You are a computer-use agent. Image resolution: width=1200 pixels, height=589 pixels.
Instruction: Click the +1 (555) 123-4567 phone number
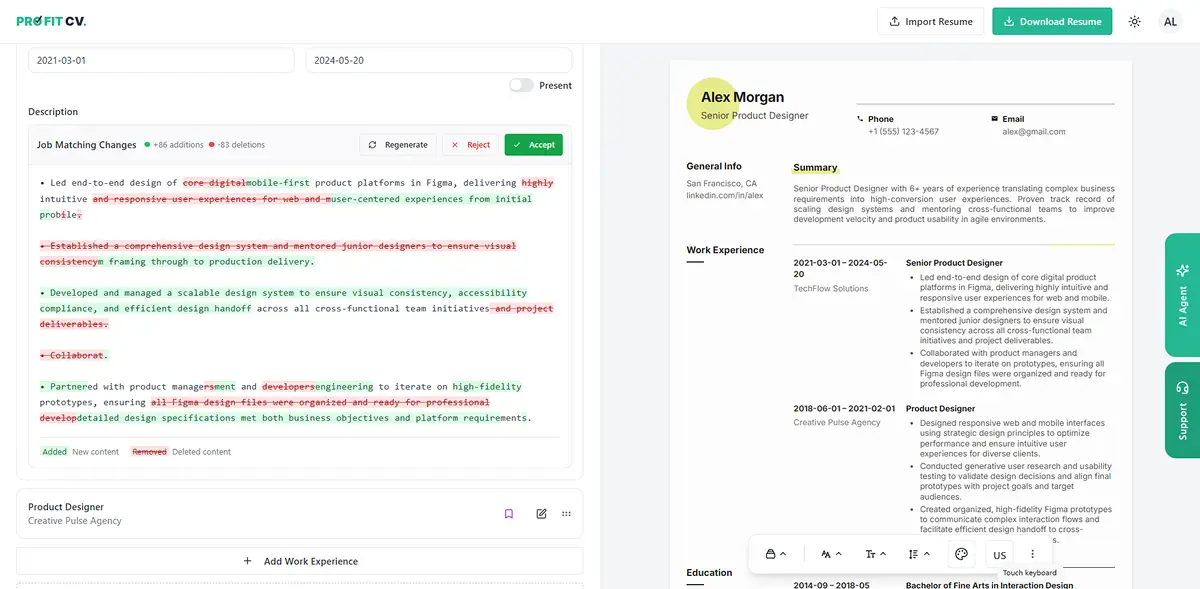(x=903, y=132)
